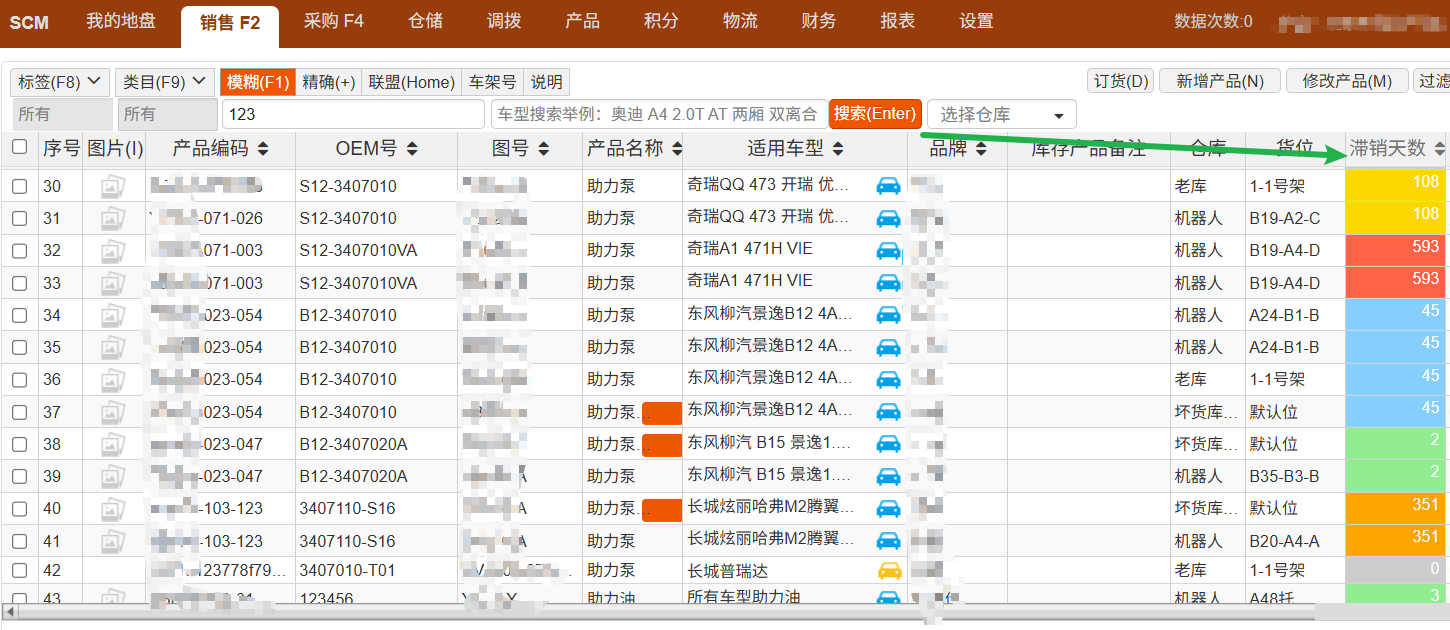Click the yellow car icon in row 42
Viewport: 1450px width, 630px height.
(888, 571)
